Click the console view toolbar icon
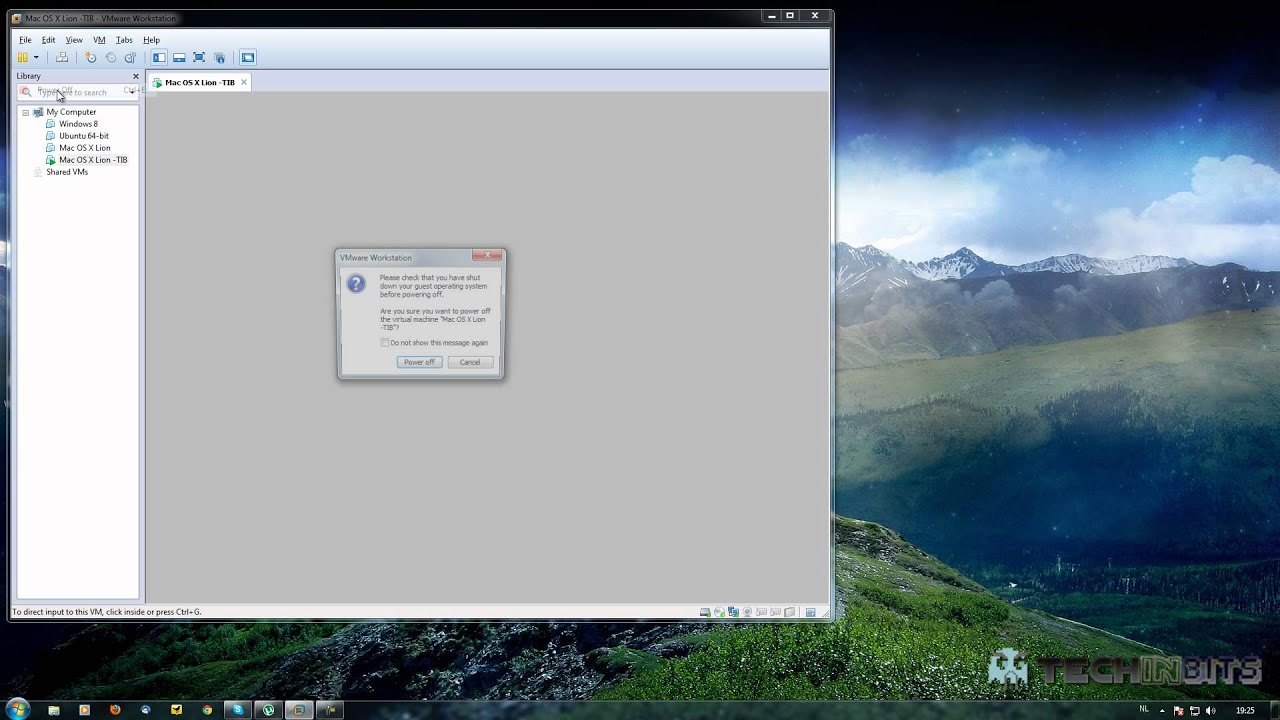The width and height of the screenshot is (1280, 720). pyautogui.click(x=248, y=58)
